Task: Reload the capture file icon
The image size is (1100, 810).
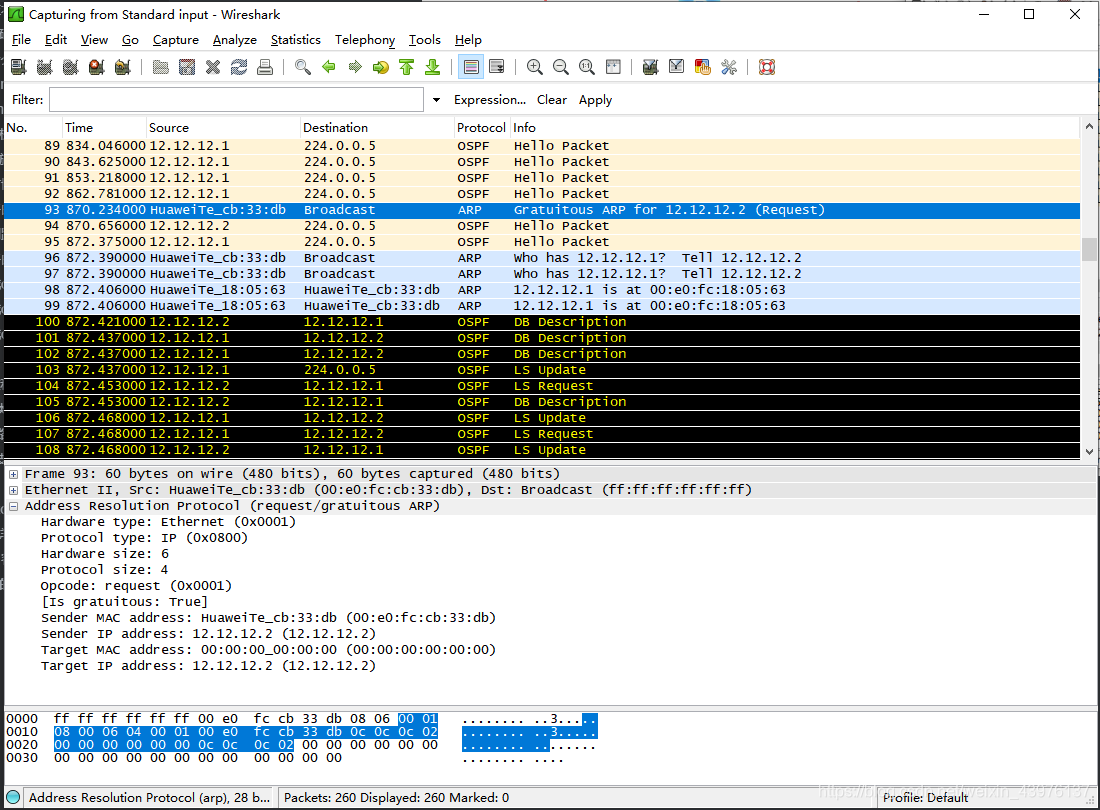Action: 239,67
